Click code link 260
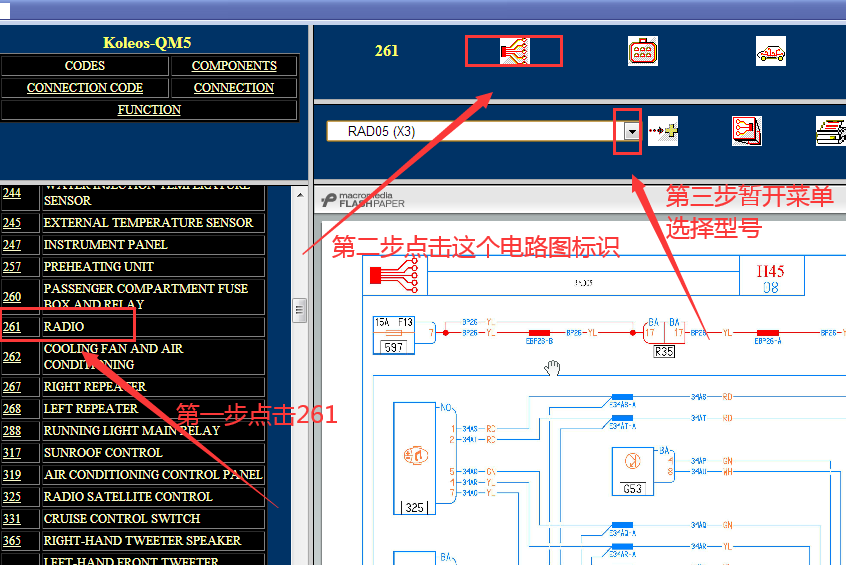This screenshot has height=565, width=846. point(12,297)
